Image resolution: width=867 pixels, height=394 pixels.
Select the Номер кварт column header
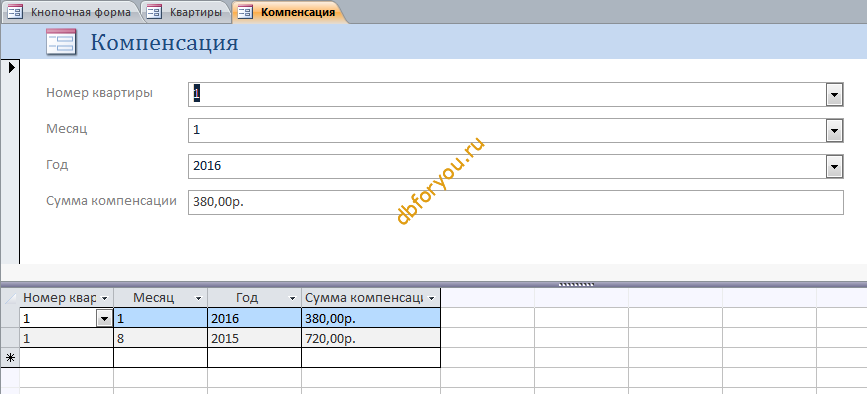click(66, 298)
